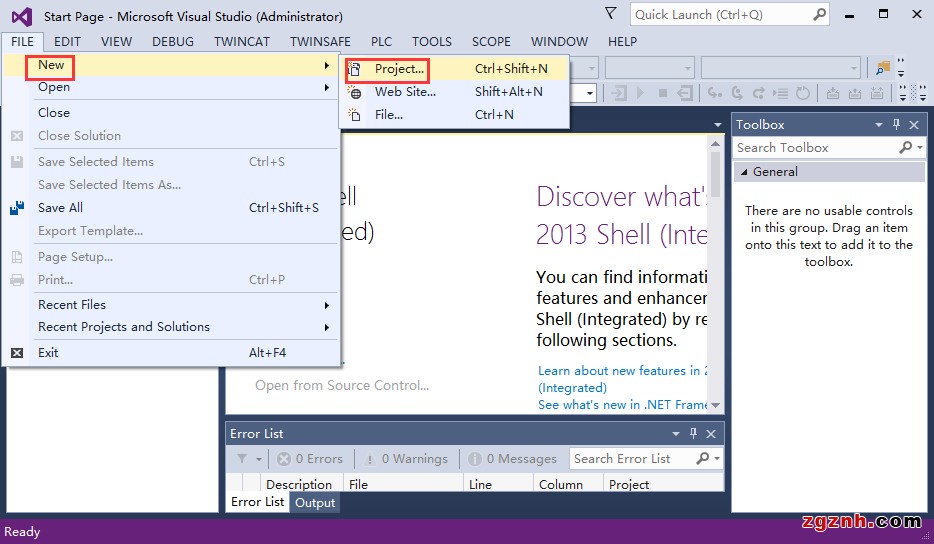Click the notifications flag icon in title bar
The width and height of the screenshot is (934, 544).
point(611,14)
